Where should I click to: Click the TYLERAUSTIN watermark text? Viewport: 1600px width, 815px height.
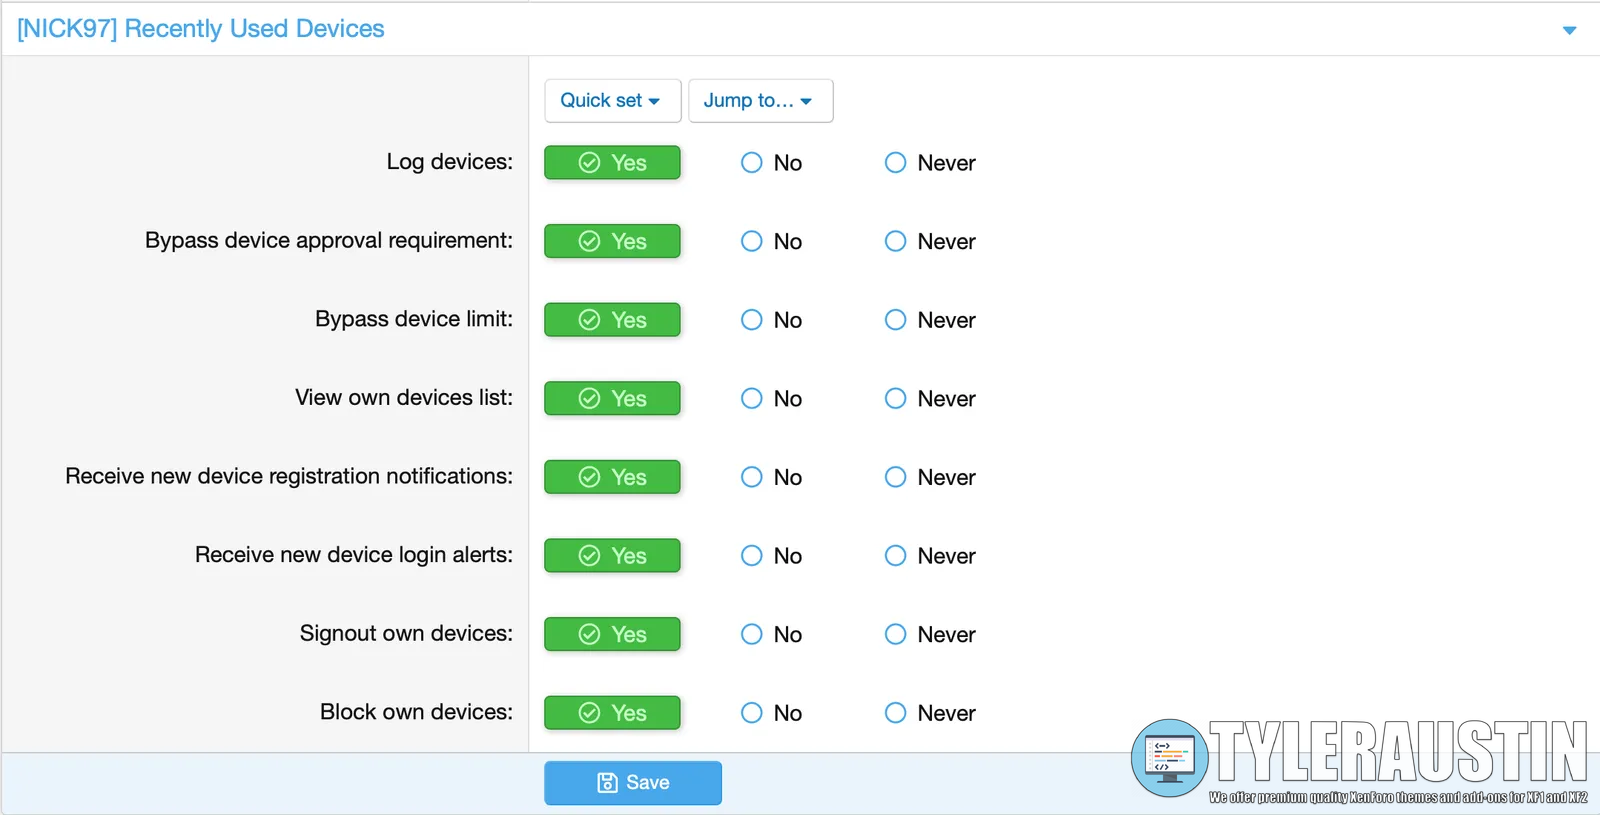coord(1397,752)
